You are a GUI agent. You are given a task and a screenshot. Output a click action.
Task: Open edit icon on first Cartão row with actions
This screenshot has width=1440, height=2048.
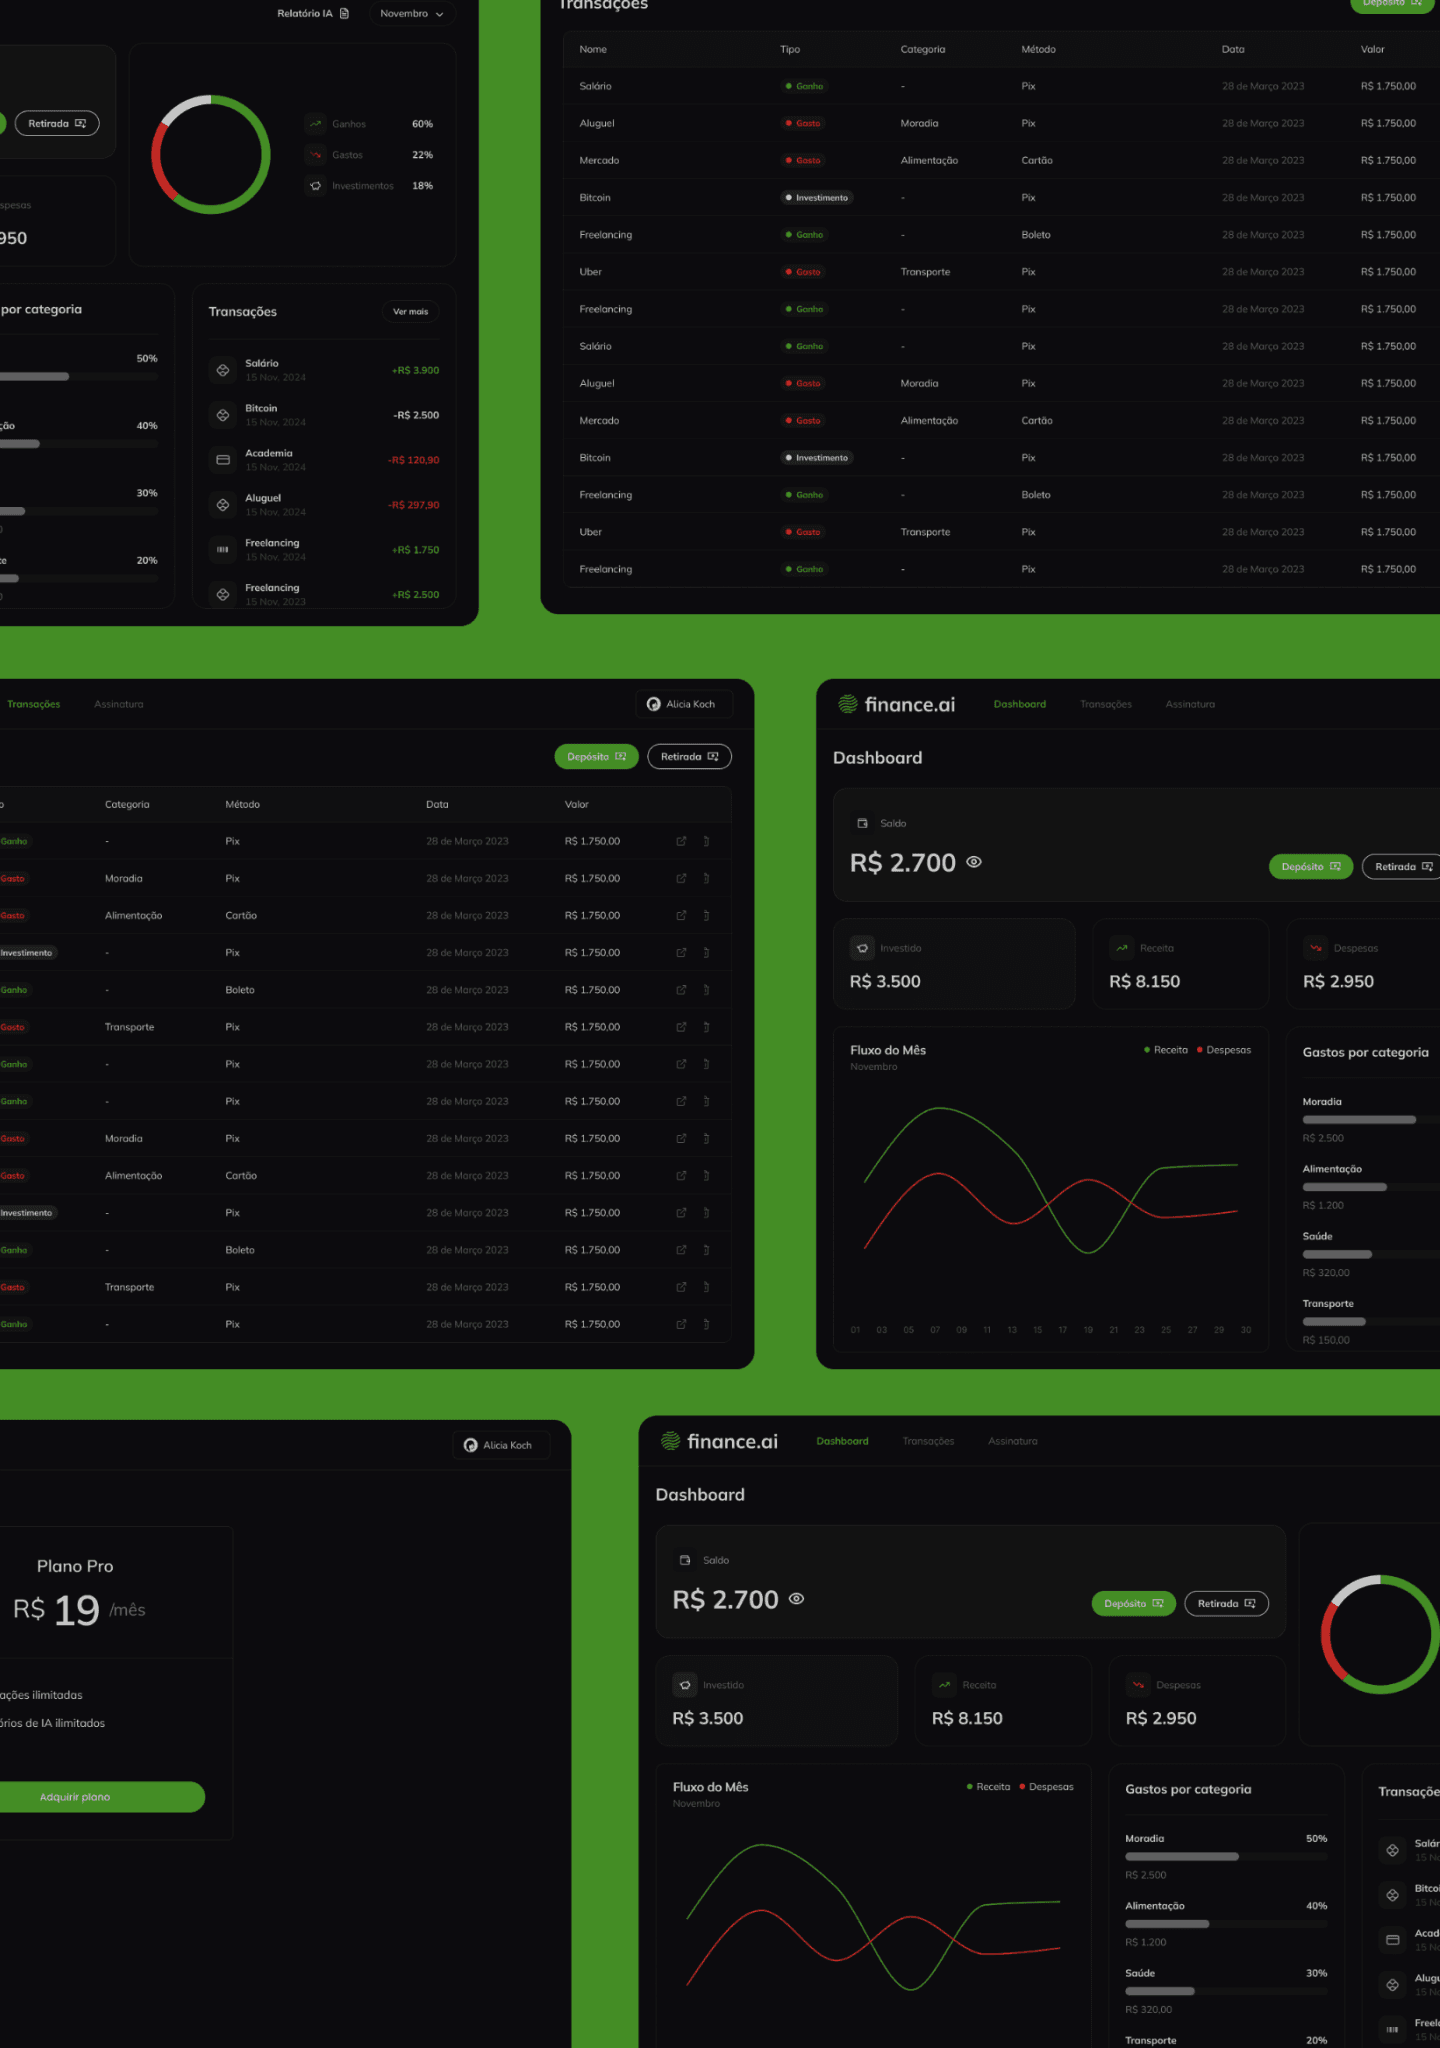pos(682,915)
